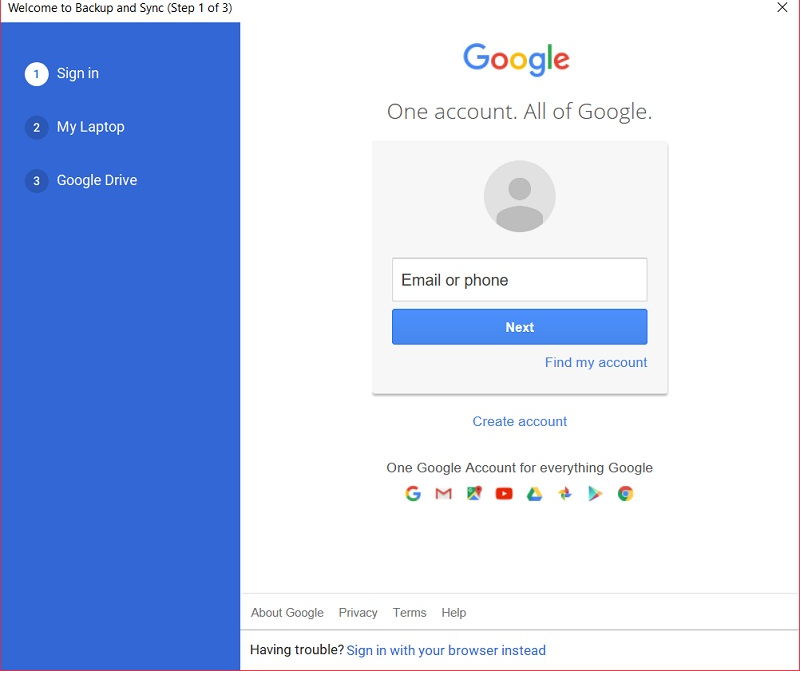Click the Google Play icon
This screenshot has height=673, width=801.
click(x=595, y=494)
